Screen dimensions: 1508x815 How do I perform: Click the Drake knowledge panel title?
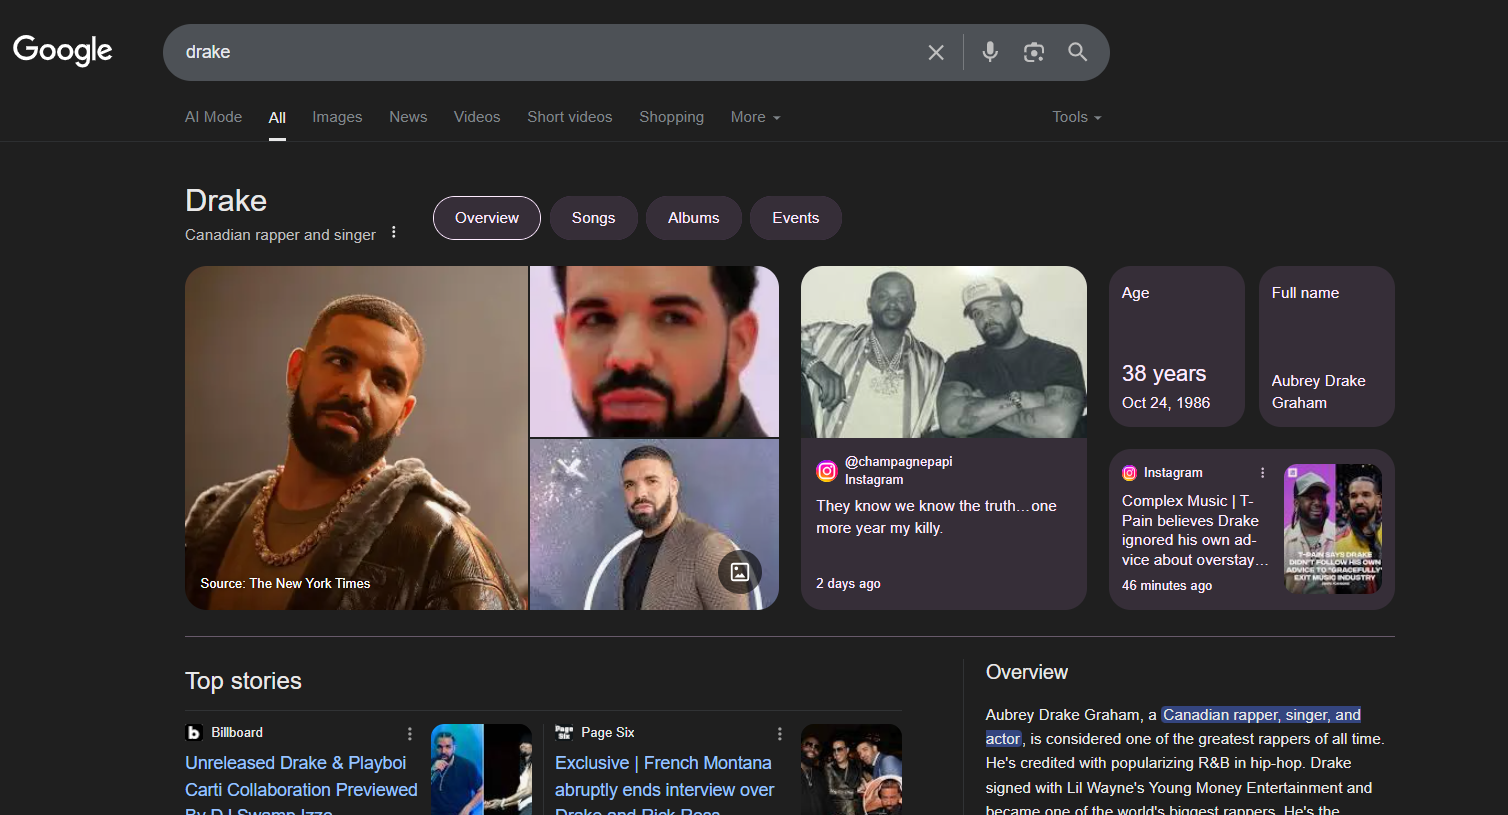coord(226,200)
